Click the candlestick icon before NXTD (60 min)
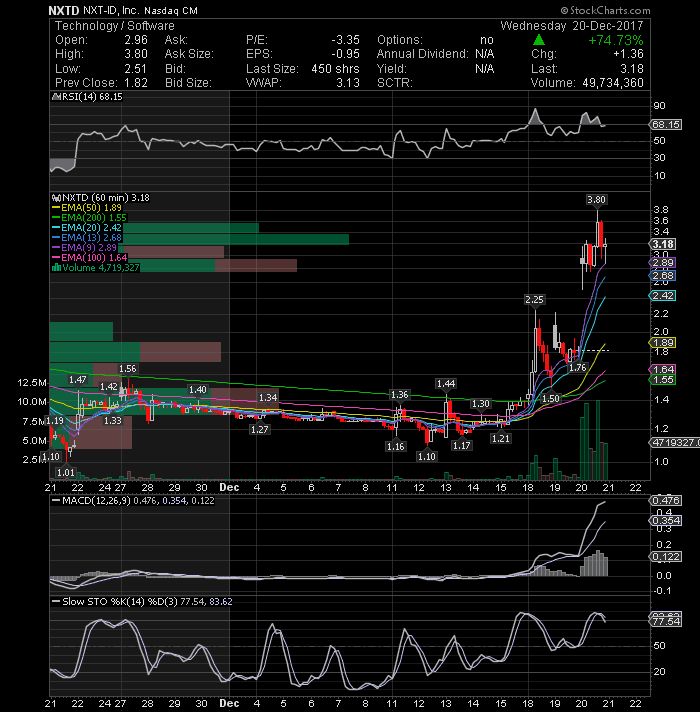700x712 pixels. point(56,198)
